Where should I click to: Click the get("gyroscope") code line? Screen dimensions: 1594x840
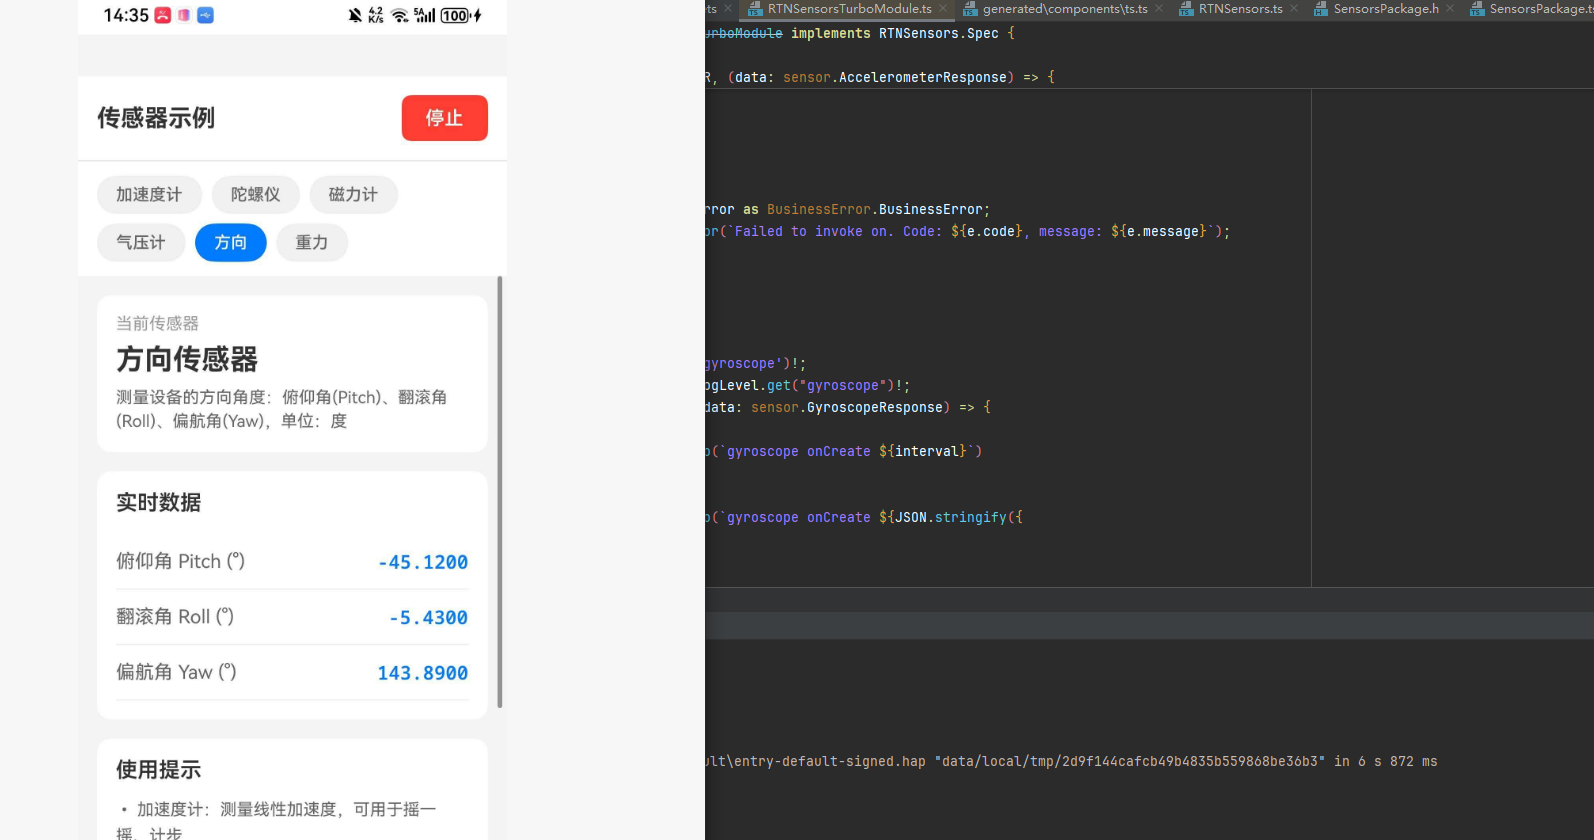[808, 385]
